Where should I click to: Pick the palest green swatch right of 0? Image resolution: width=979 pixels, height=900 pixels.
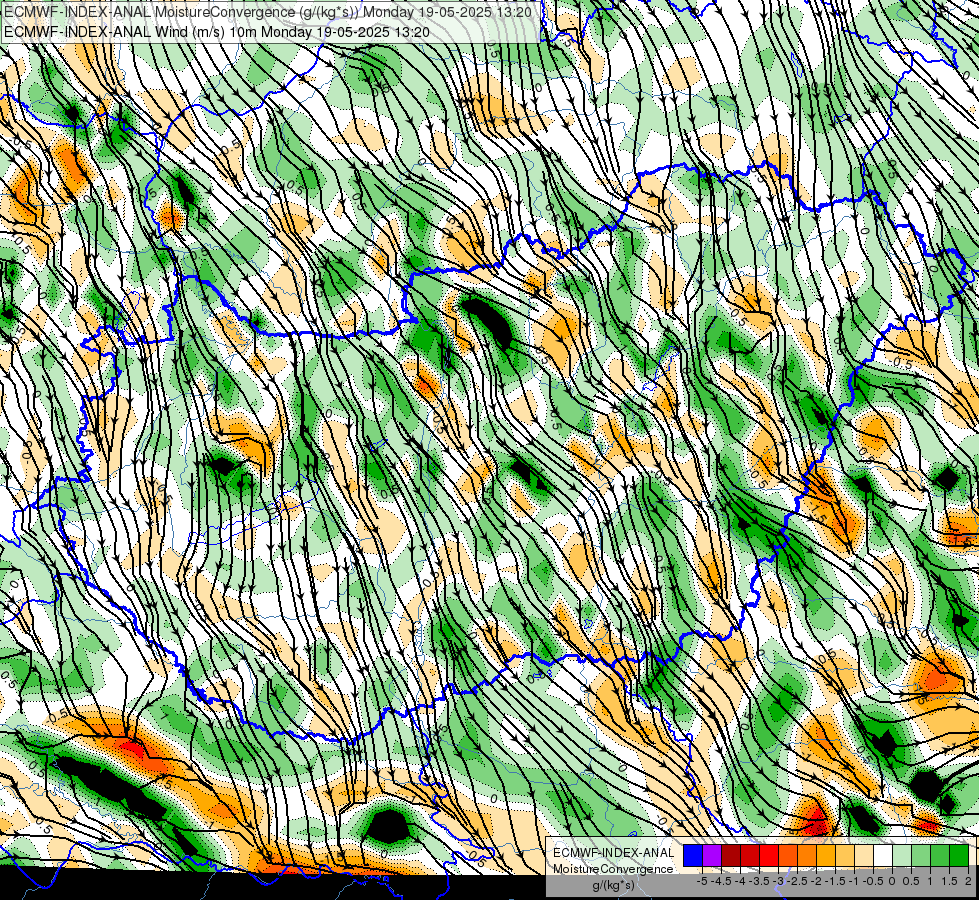(902, 856)
